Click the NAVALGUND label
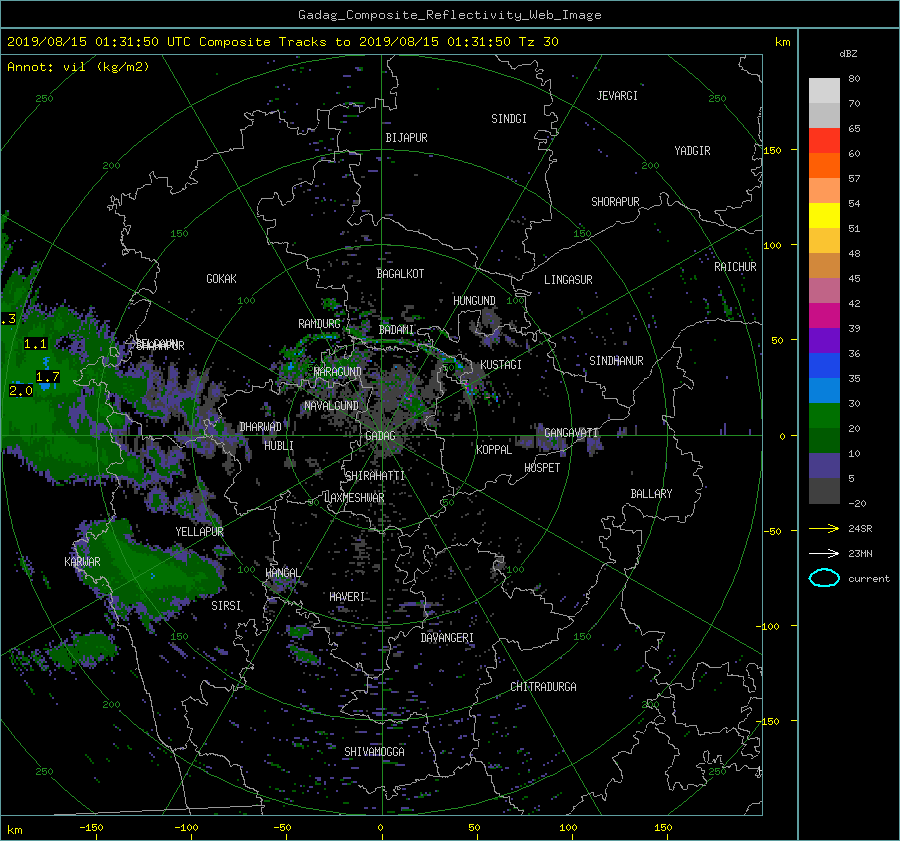The image size is (900, 841). 331,406
